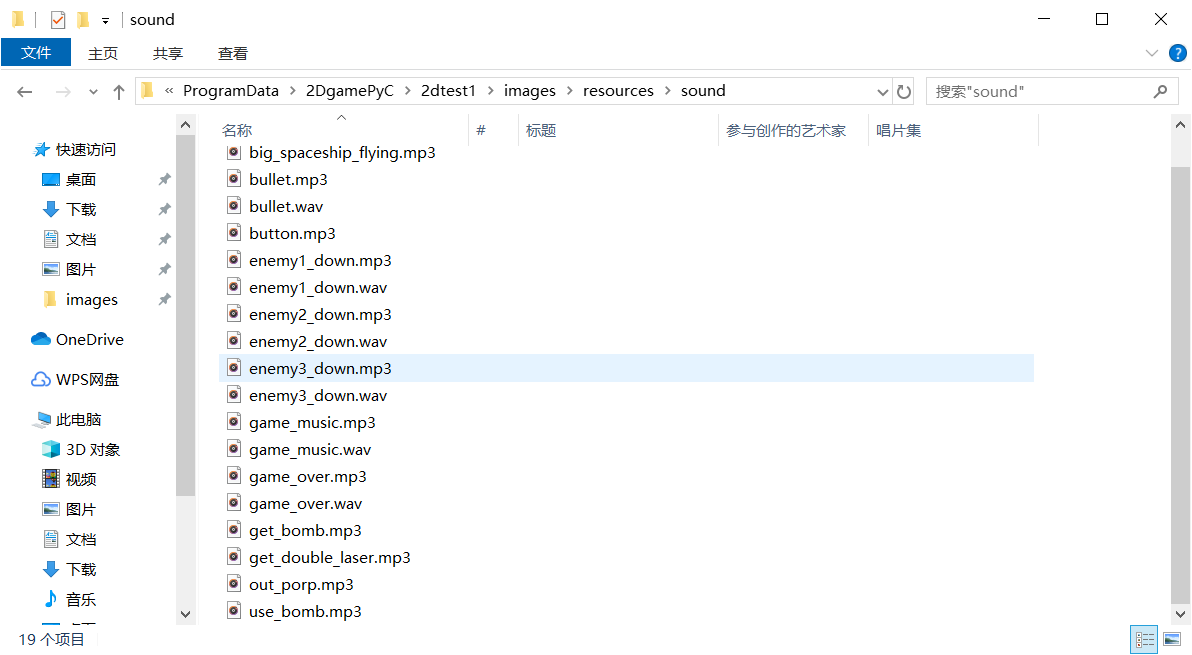1192x655 pixels.
Task: Switch to large icons view layout
Action: [1172, 639]
